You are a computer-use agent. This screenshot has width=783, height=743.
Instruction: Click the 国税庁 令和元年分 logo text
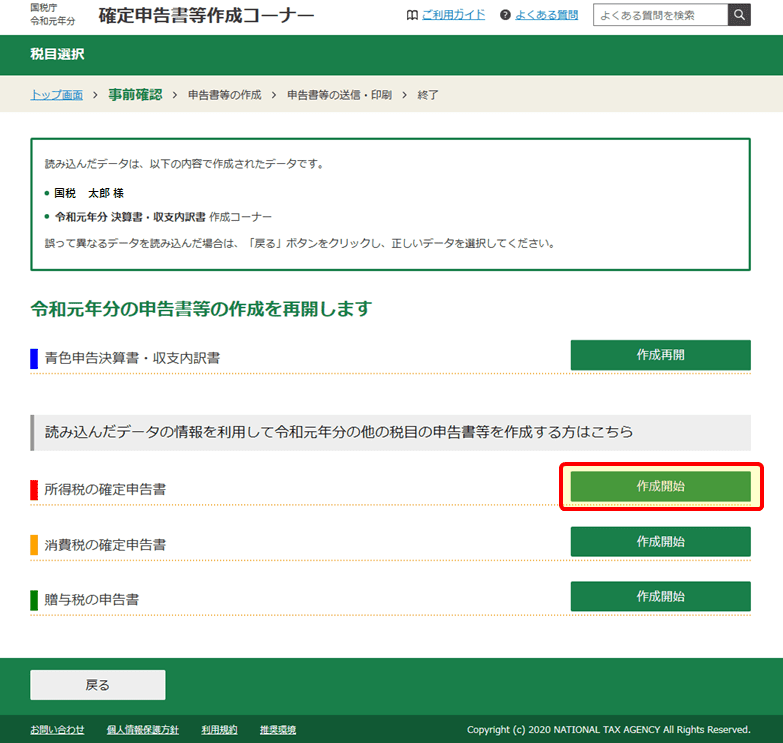[x=52, y=14]
